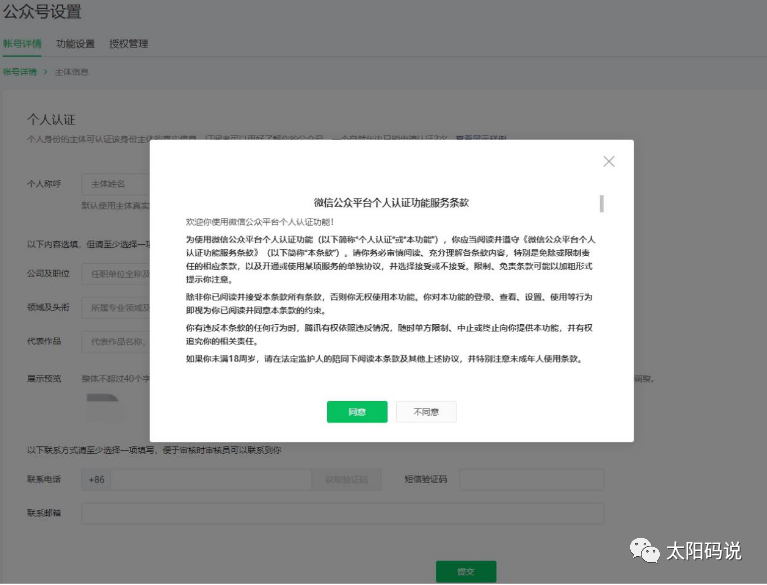Viewport: 767px width, 585px height.
Task: Click the 个人认证 section heading
Action: [51, 120]
